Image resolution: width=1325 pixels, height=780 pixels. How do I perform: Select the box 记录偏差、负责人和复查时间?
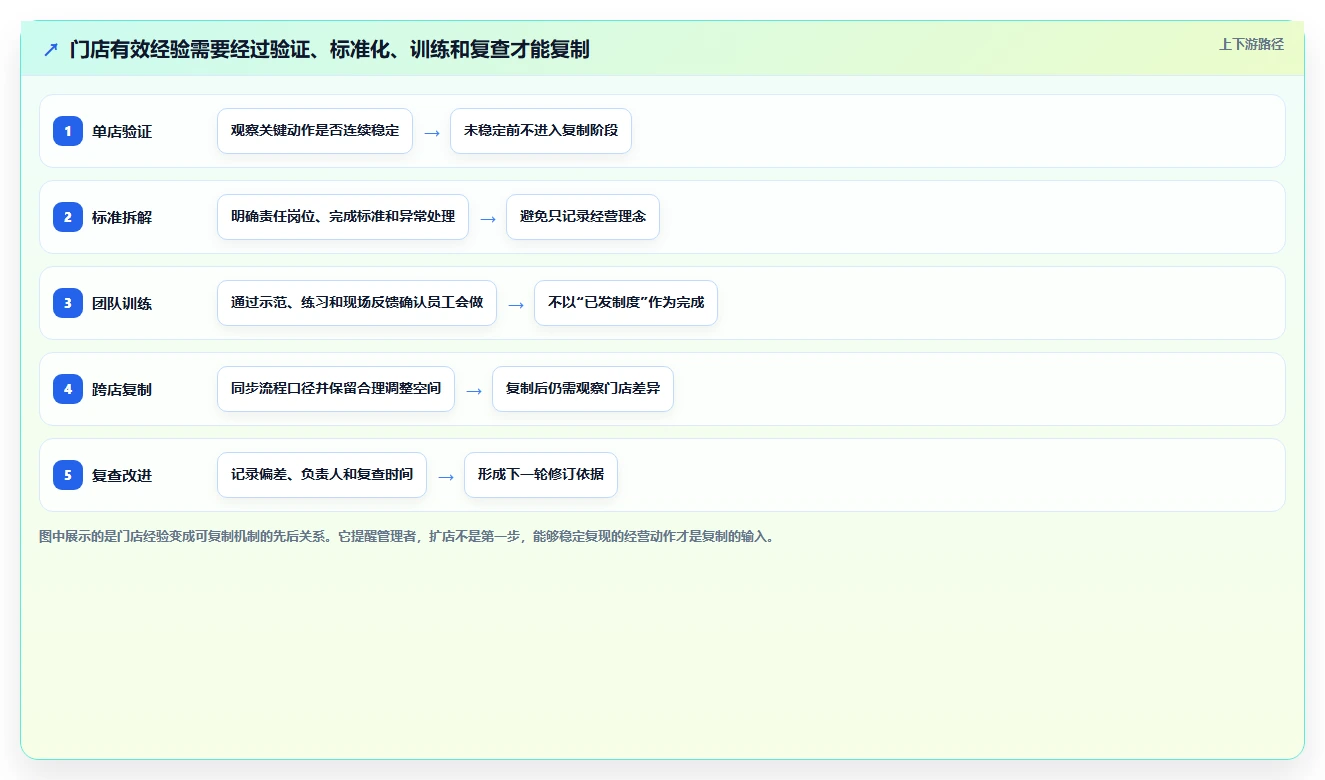[322, 475]
